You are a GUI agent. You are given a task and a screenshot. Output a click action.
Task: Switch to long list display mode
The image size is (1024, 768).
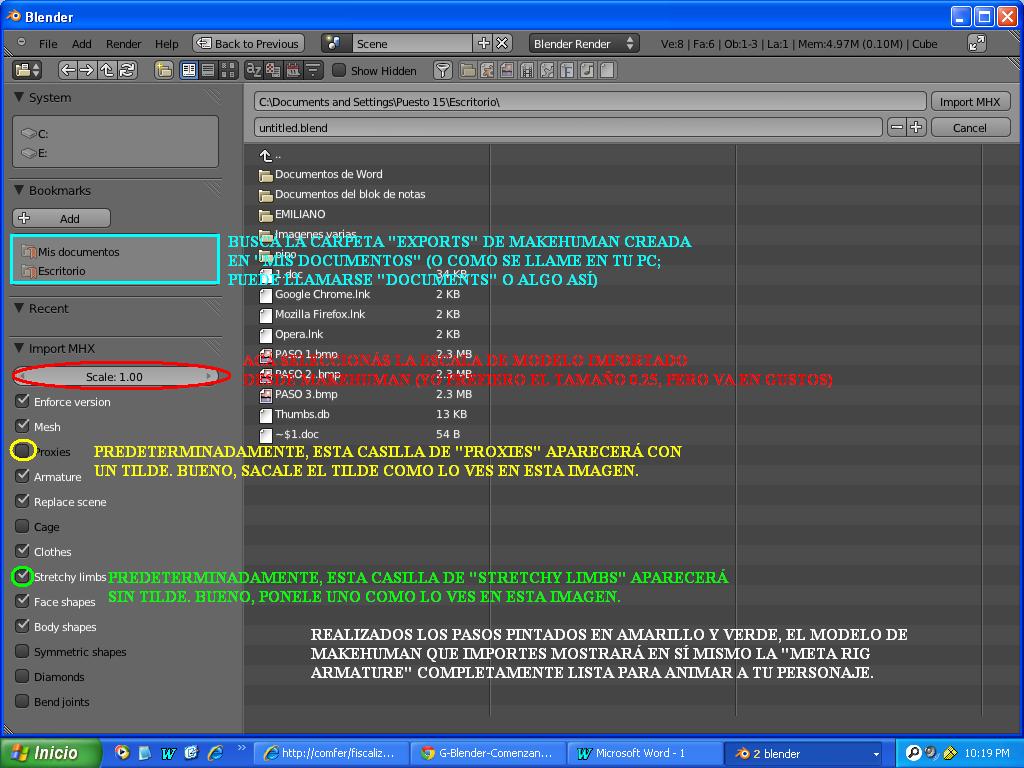click(x=208, y=70)
